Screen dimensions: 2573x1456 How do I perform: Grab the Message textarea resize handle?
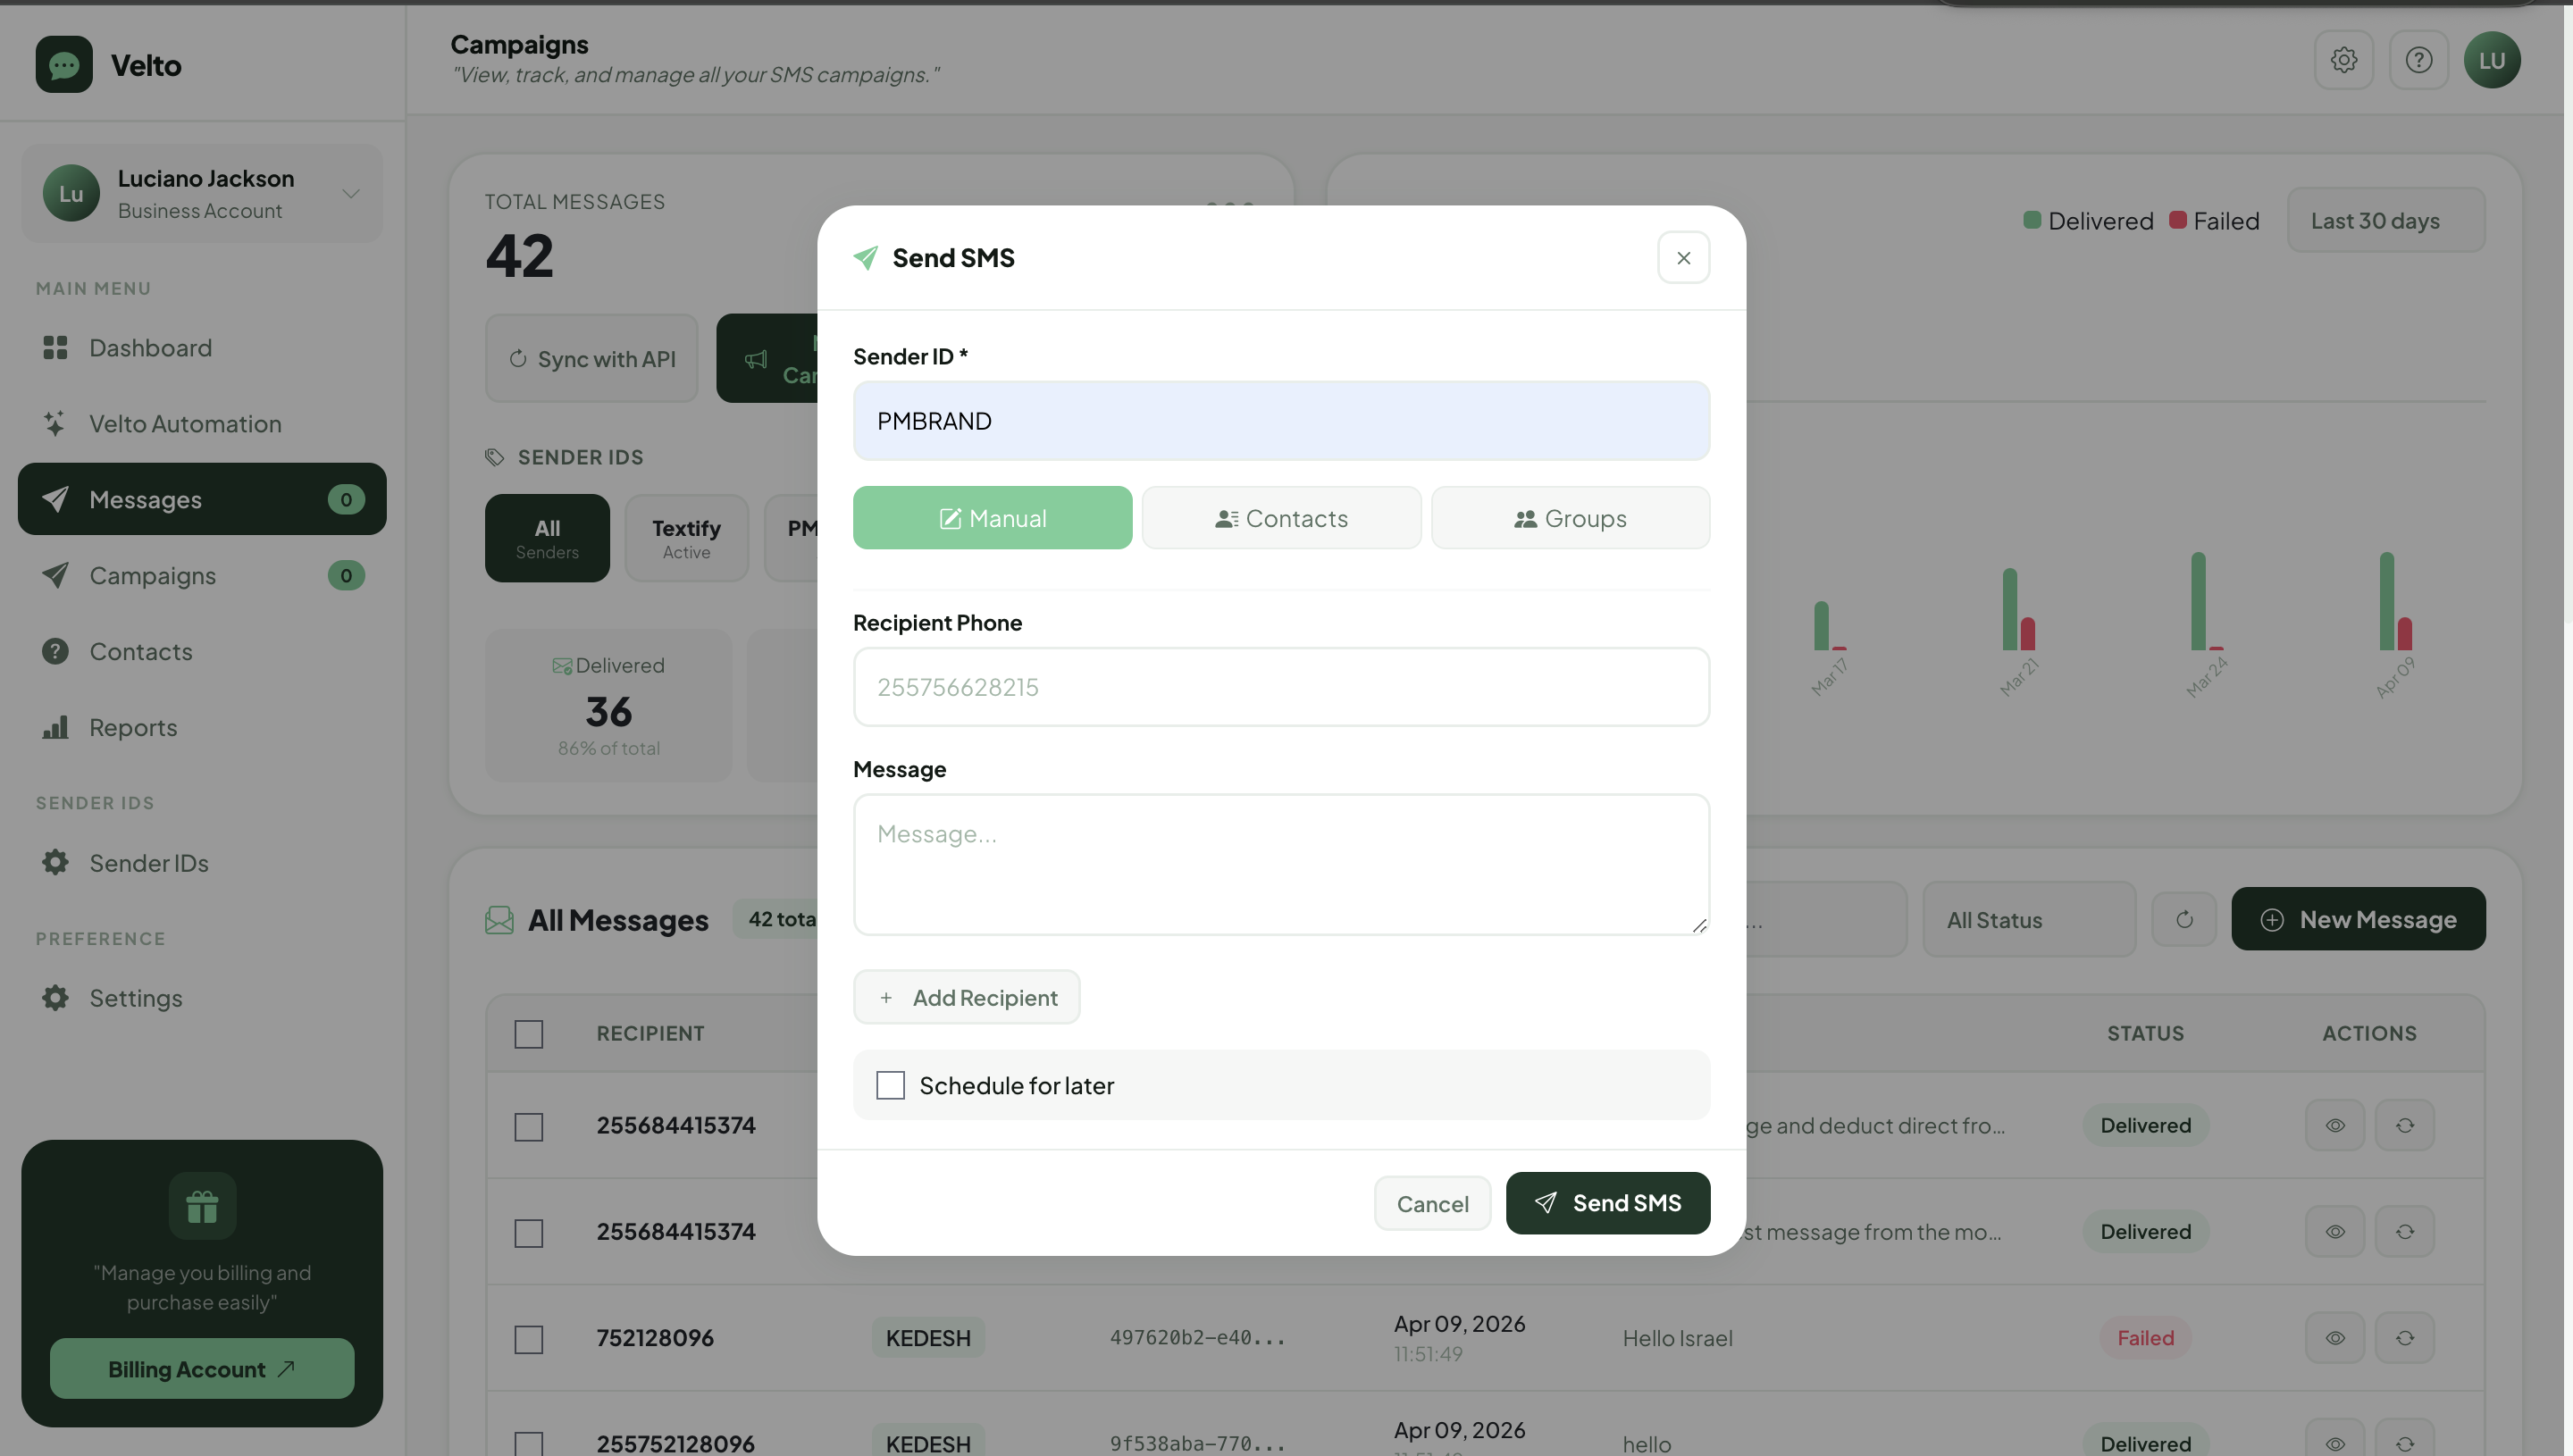click(1699, 925)
